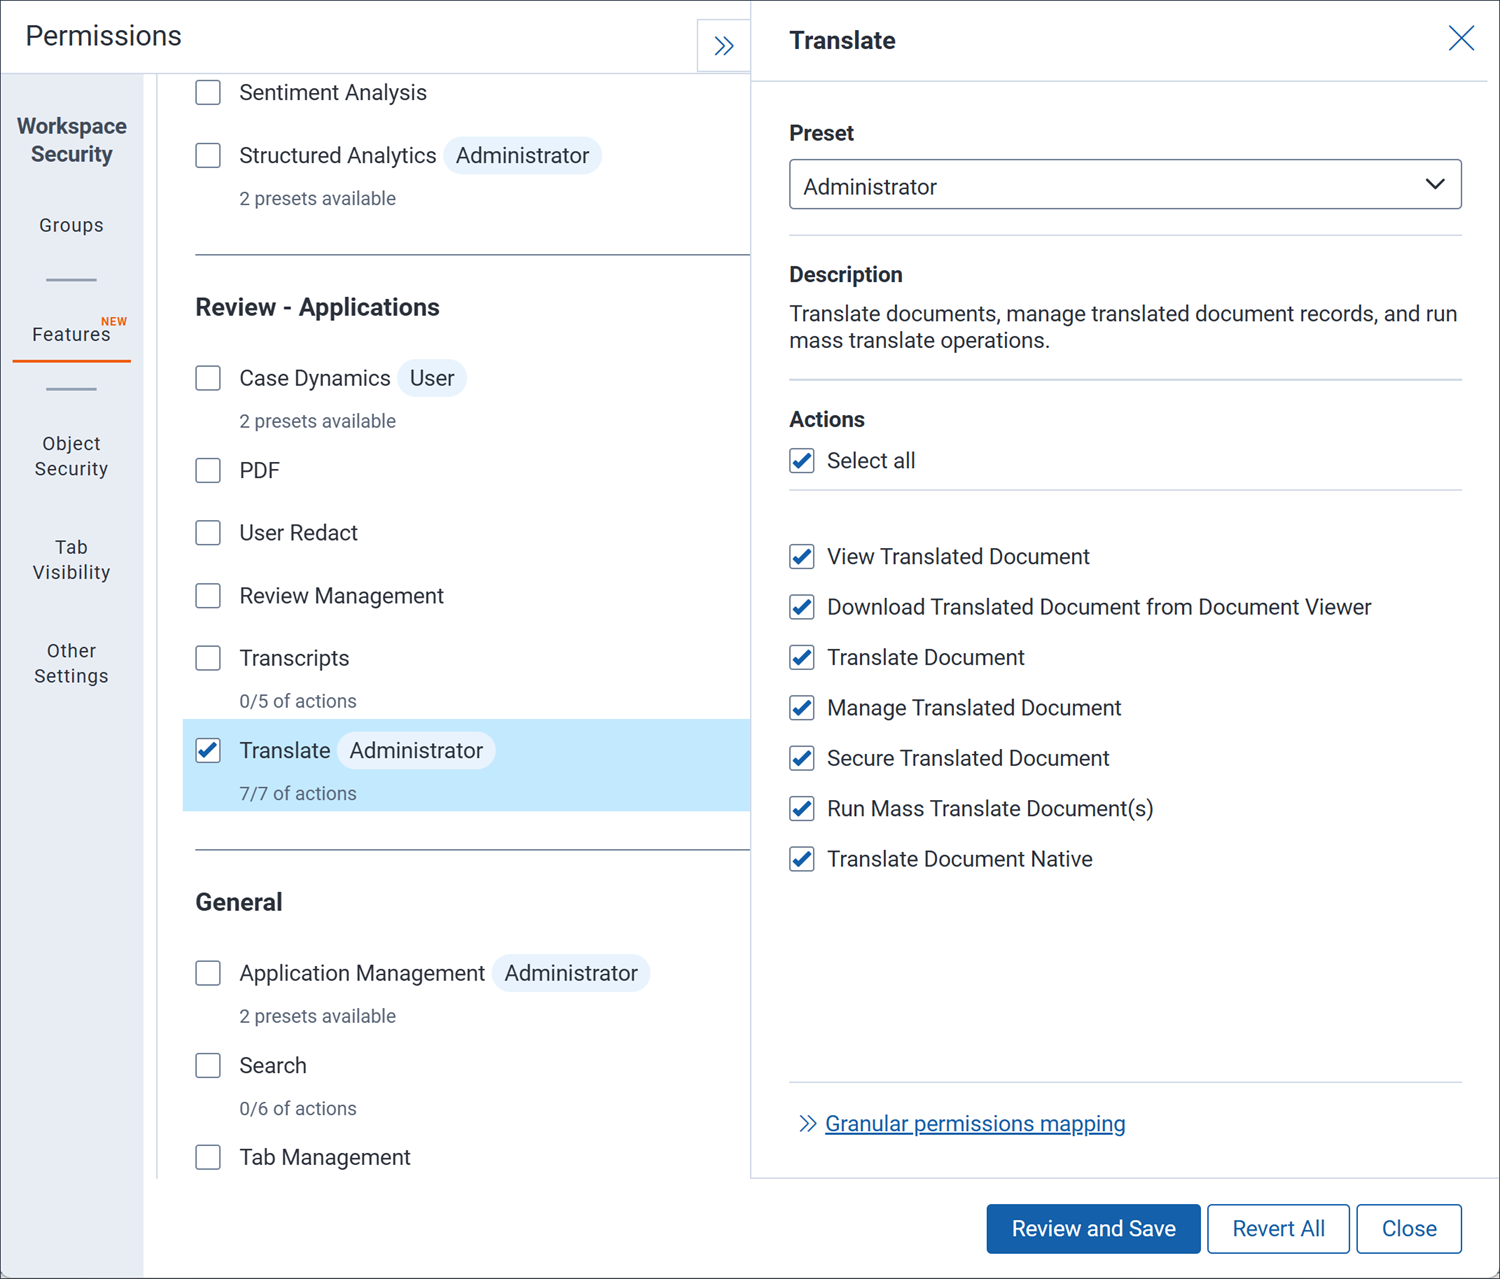Image resolution: width=1500 pixels, height=1279 pixels.
Task: Disable Translate Document Native action
Action: [x=802, y=859]
